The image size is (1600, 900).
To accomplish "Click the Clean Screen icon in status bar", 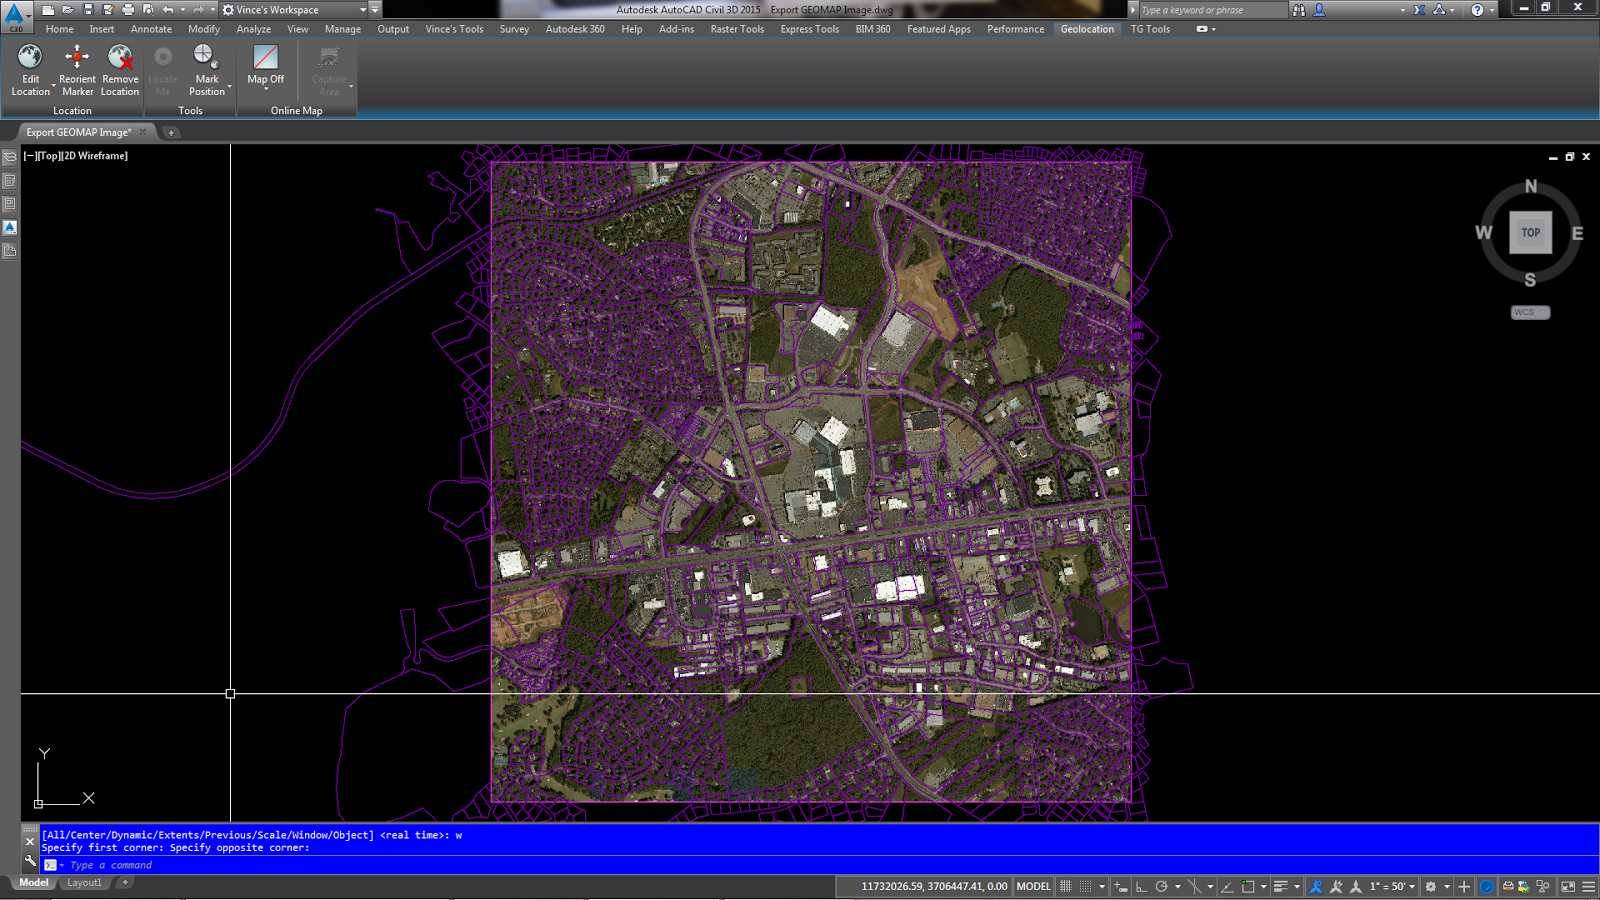I will 1567,887.
